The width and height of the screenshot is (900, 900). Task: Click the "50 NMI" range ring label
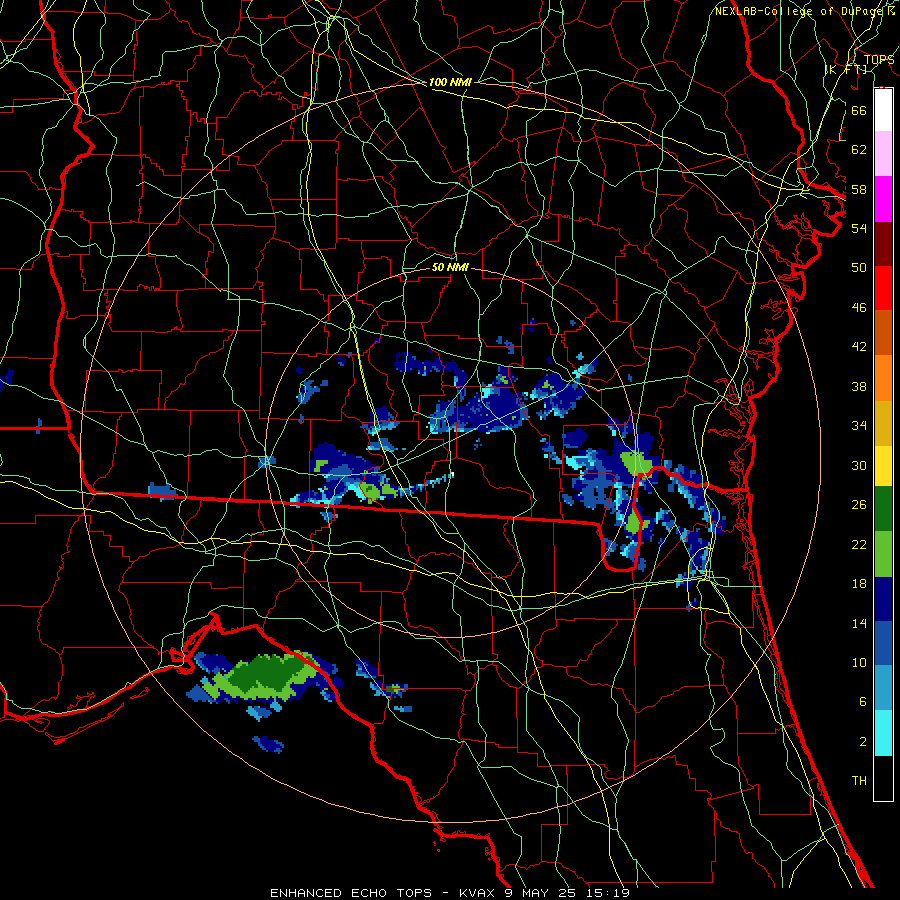(450, 268)
